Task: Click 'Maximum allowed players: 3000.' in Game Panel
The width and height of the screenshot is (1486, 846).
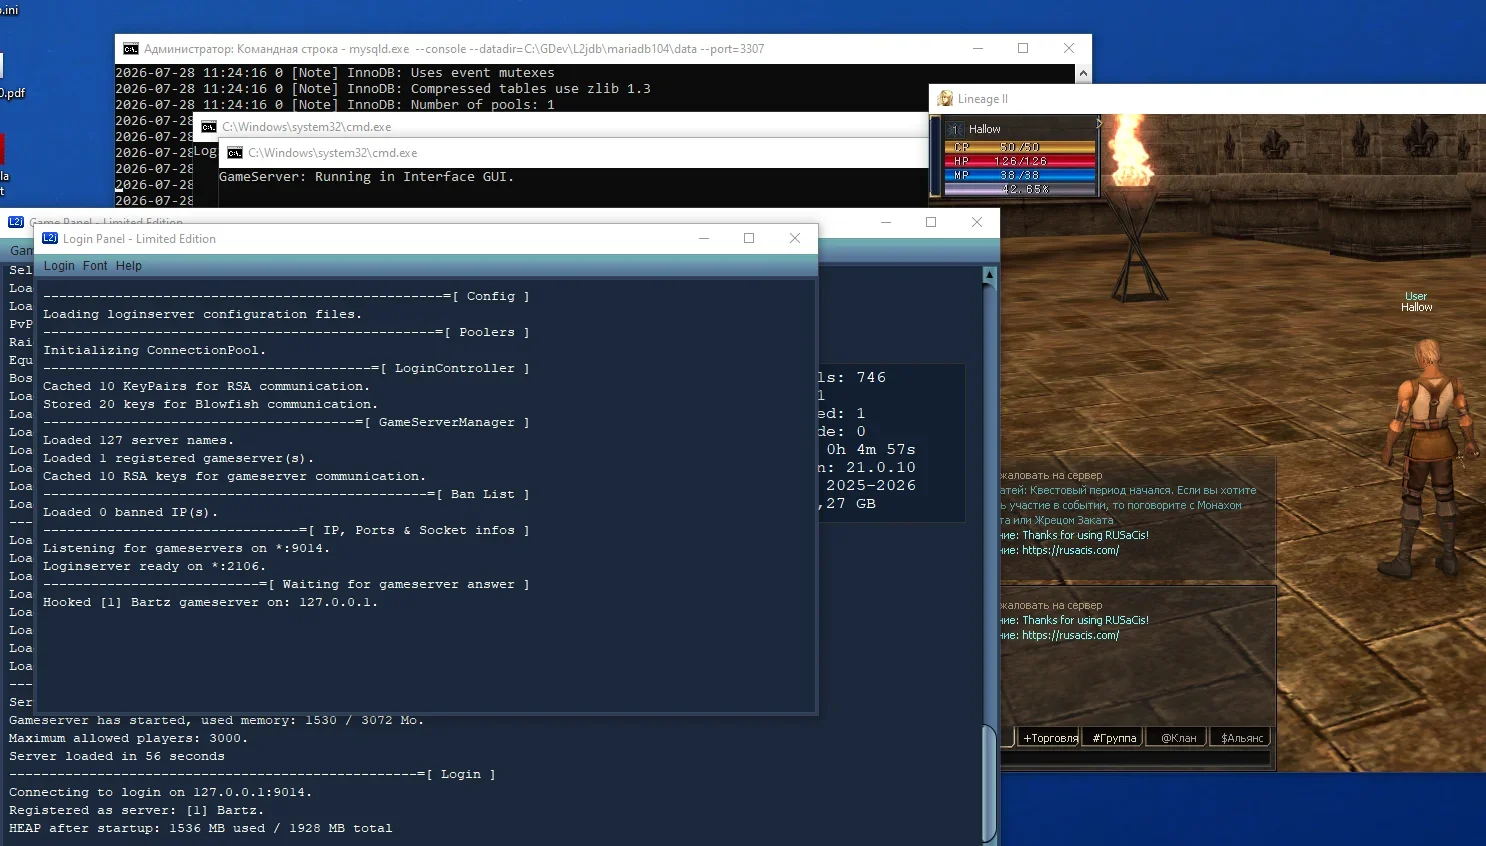Action: [129, 739]
